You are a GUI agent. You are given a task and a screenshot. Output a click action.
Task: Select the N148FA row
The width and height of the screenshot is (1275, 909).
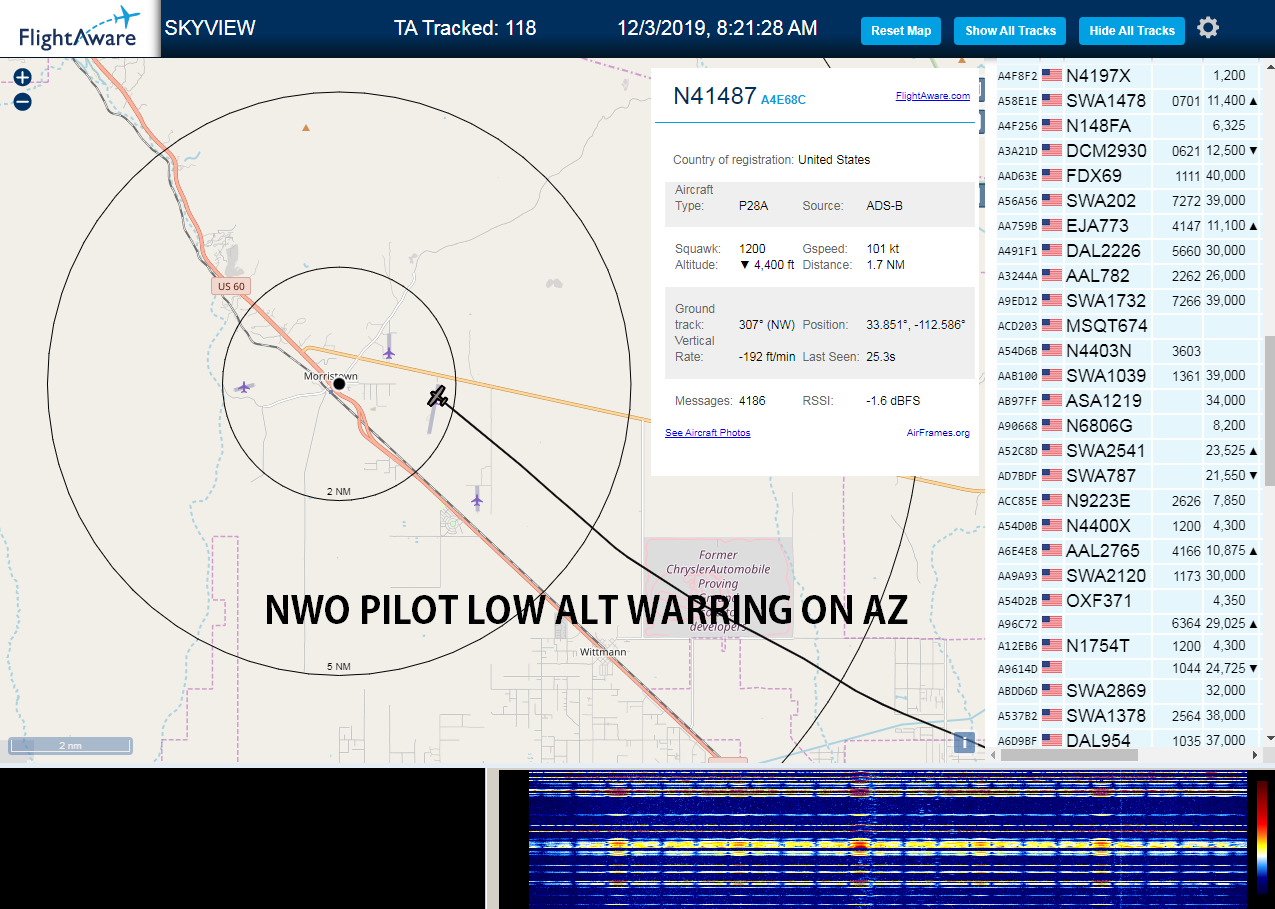tap(1127, 125)
